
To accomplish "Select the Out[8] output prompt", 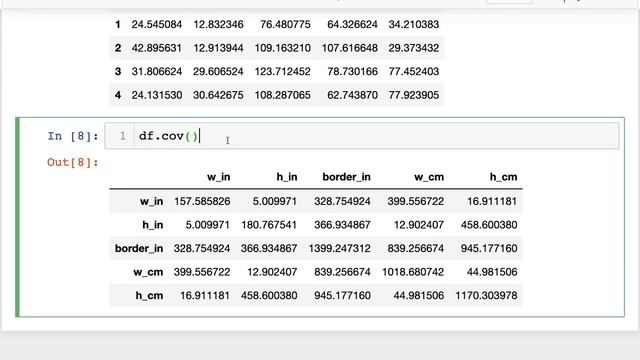I will tap(73, 162).
